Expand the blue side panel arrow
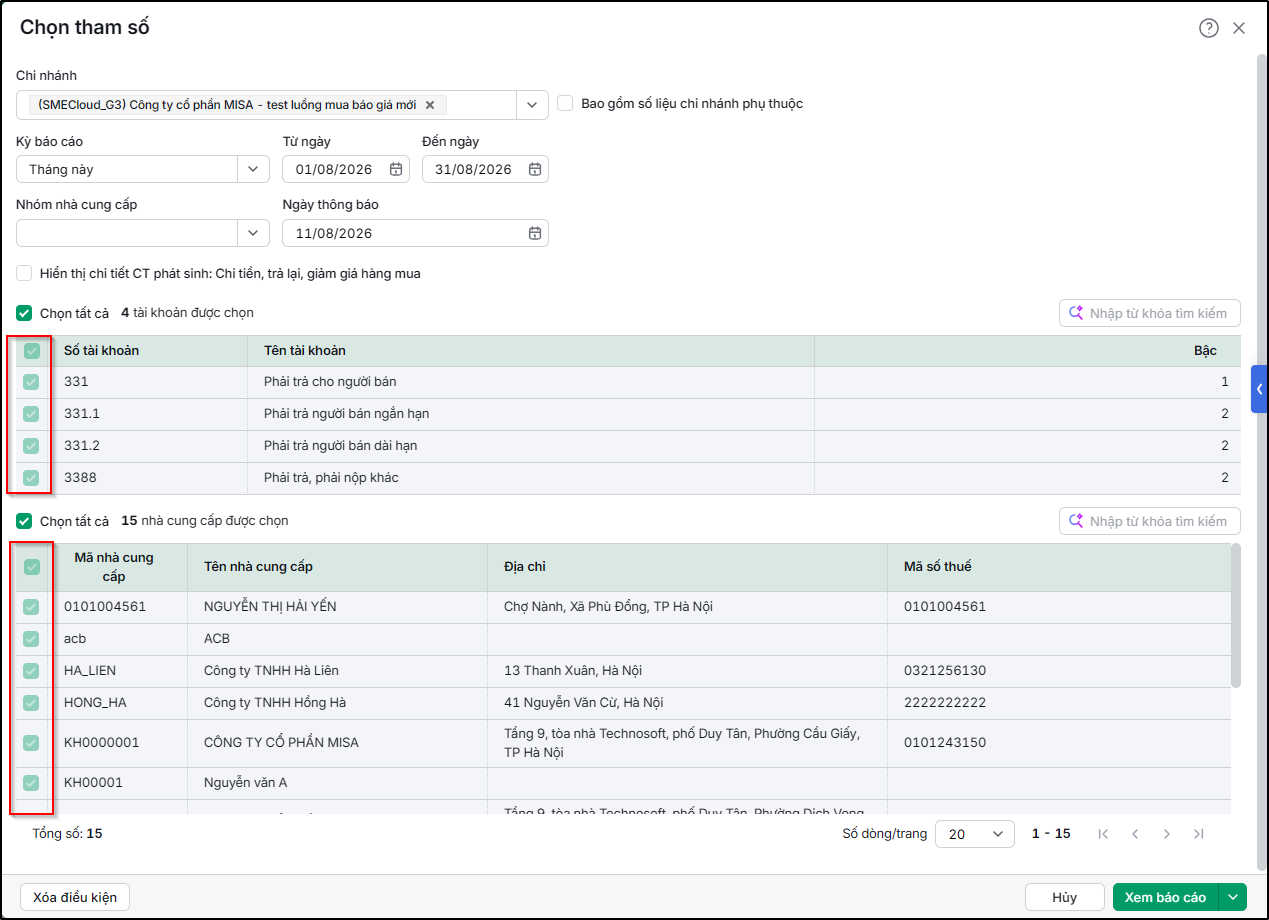 [1260, 389]
